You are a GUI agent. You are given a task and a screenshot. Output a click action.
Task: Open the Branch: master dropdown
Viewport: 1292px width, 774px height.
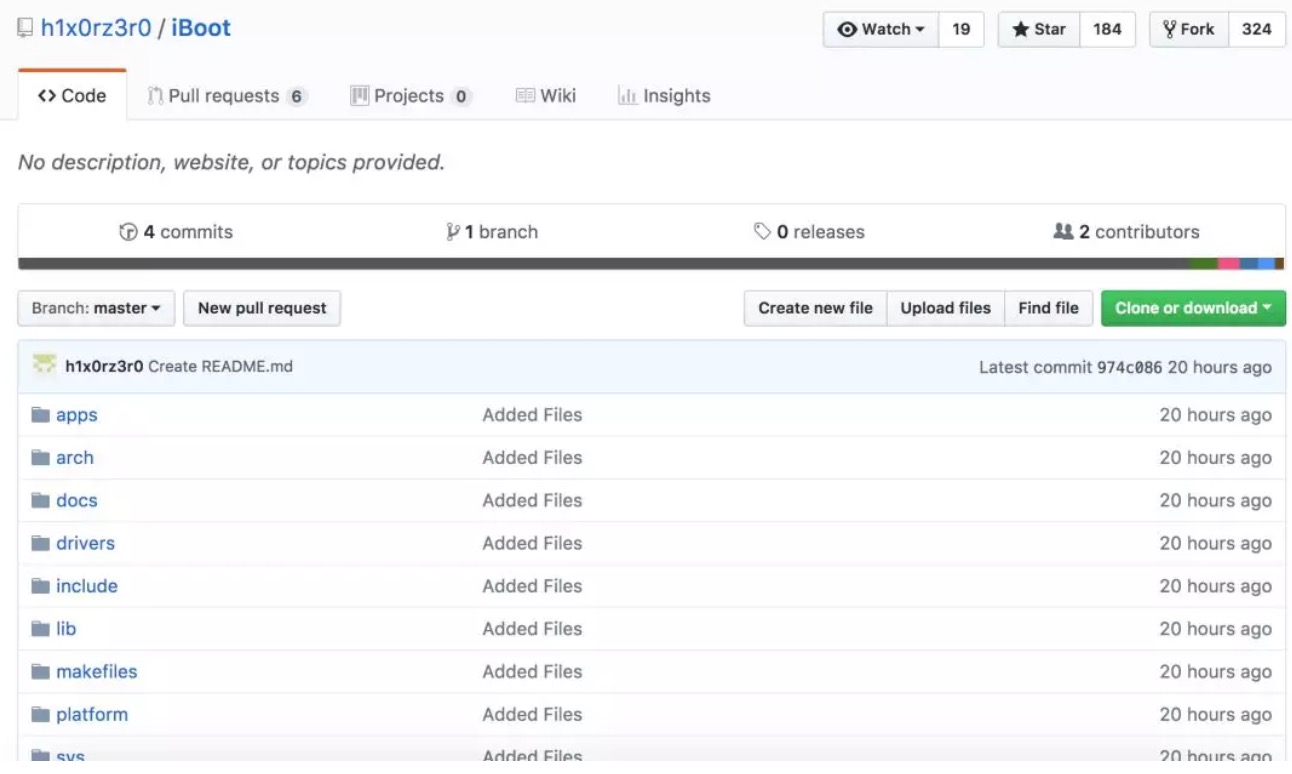[96, 308]
